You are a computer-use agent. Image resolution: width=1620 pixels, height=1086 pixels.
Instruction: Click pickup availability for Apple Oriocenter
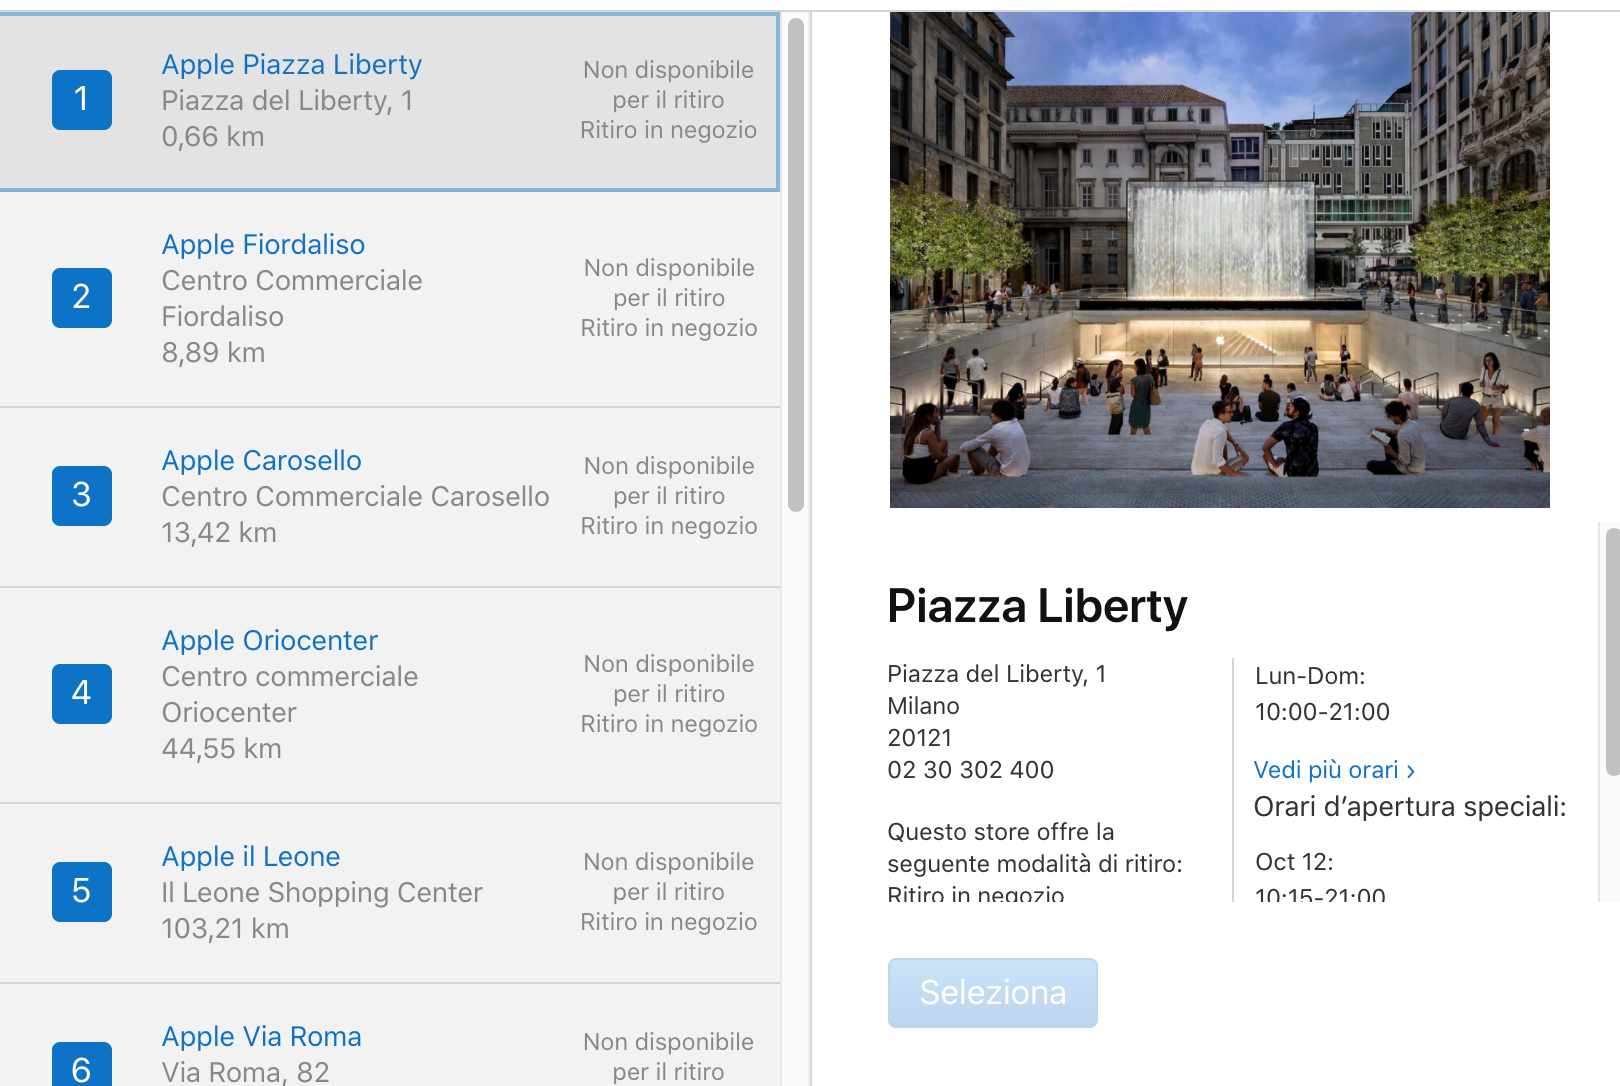click(669, 694)
